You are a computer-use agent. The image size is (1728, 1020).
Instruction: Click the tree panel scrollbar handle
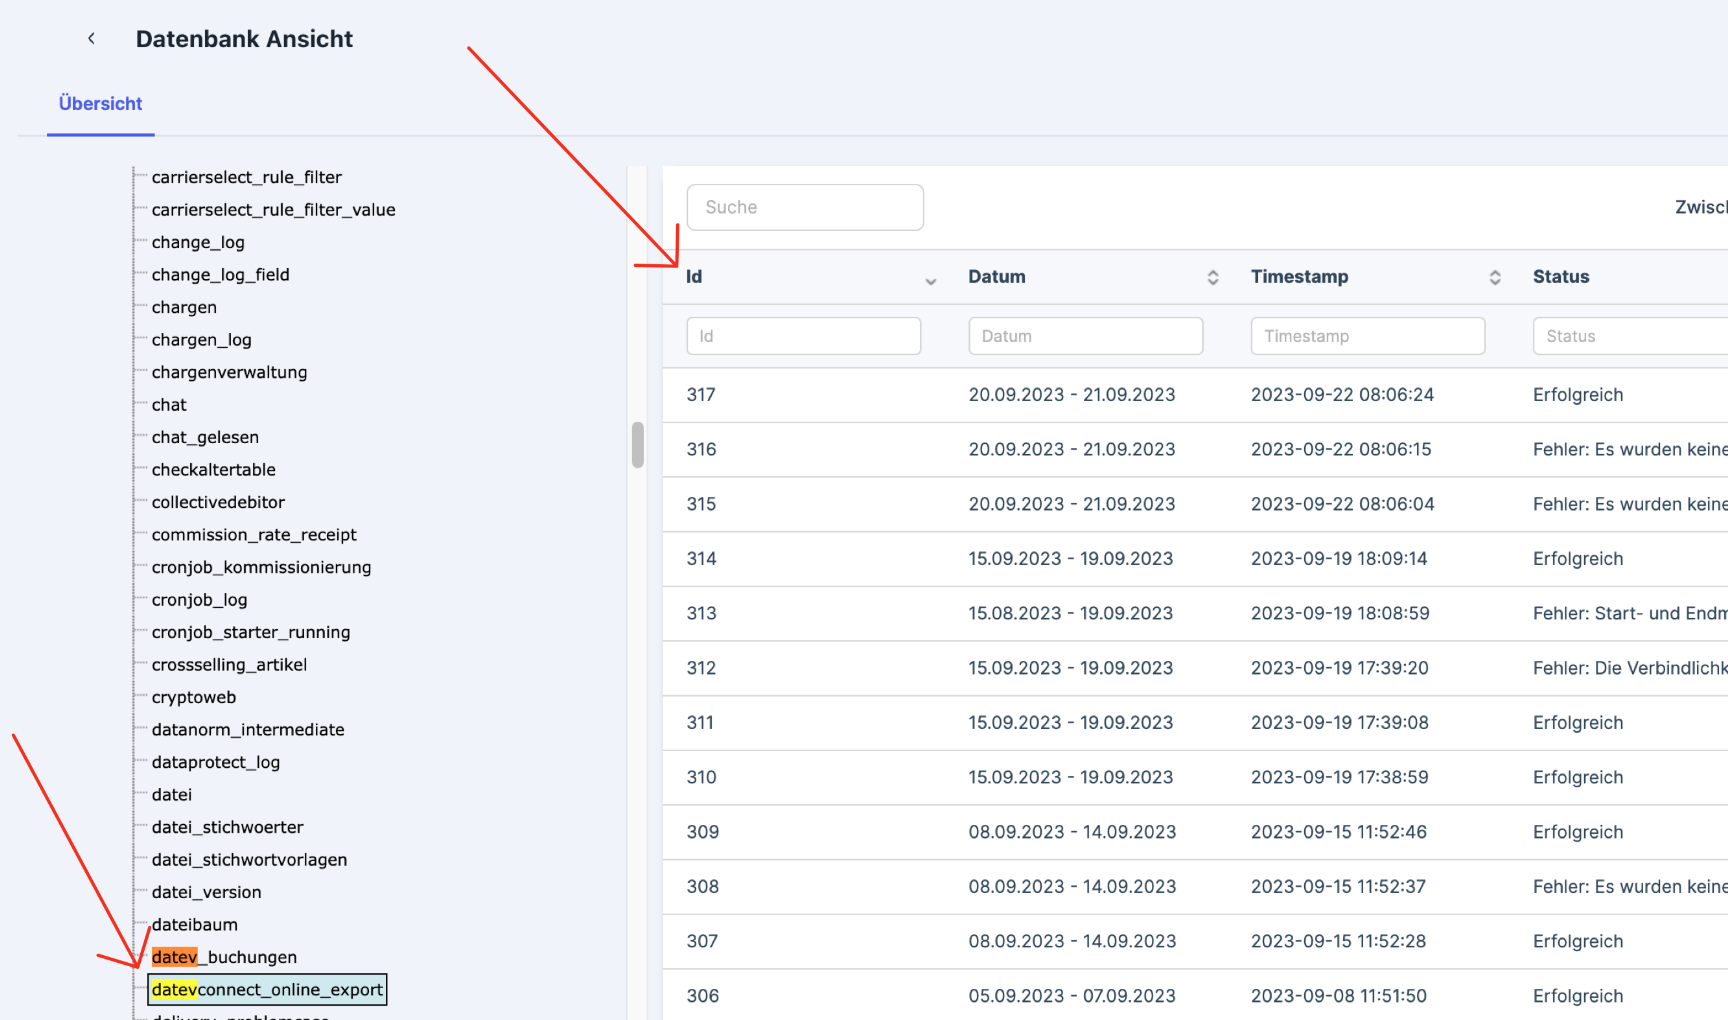point(637,445)
